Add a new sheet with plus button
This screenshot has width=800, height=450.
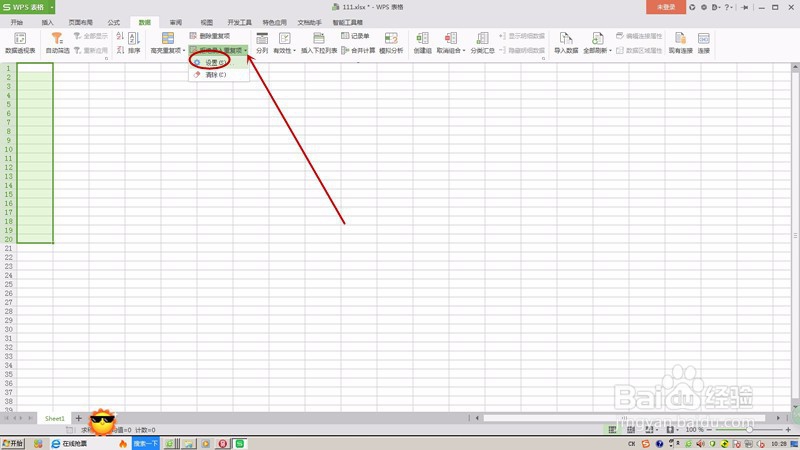(x=79, y=418)
